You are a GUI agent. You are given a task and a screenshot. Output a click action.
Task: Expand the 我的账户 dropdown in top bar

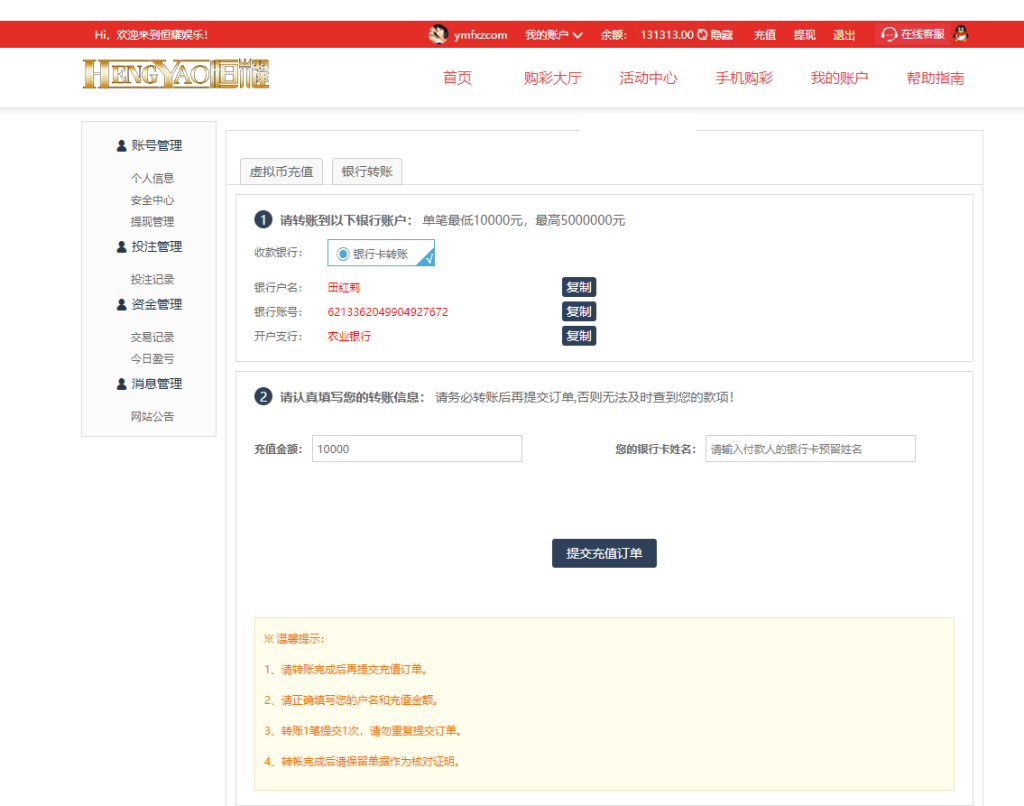point(553,35)
